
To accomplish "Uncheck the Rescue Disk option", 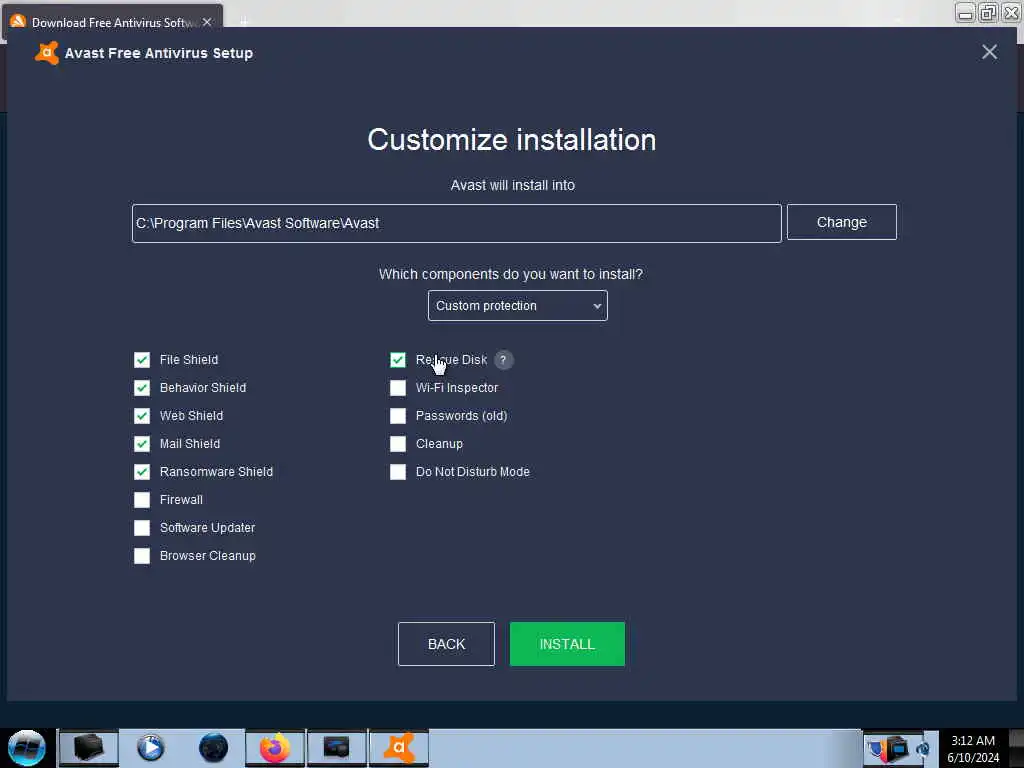I will (398, 360).
